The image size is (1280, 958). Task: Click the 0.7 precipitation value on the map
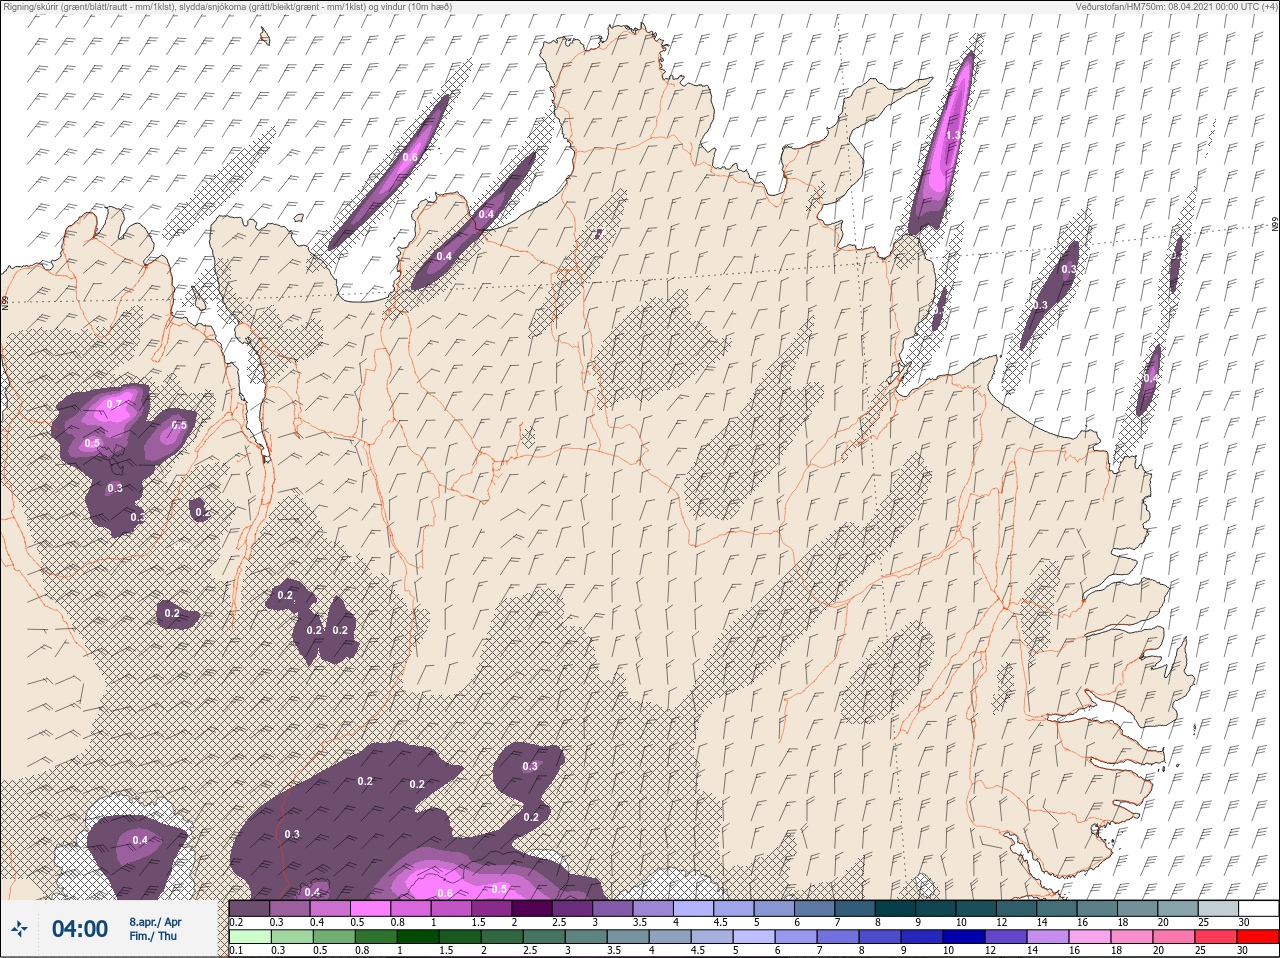click(114, 405)
